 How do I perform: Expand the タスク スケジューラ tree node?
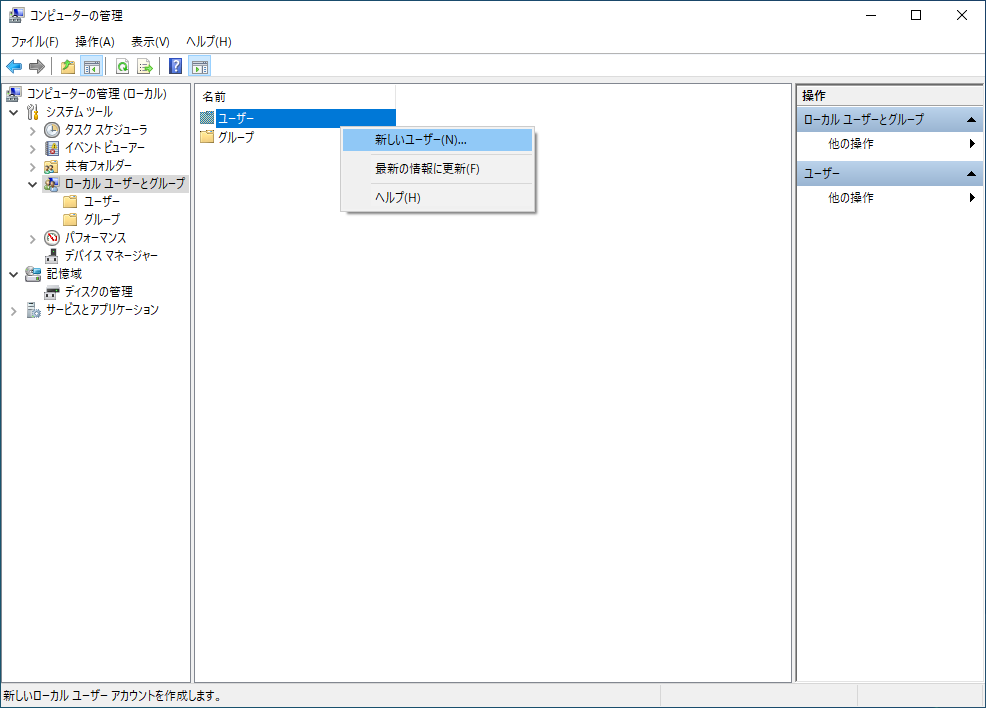coord(33,131)
